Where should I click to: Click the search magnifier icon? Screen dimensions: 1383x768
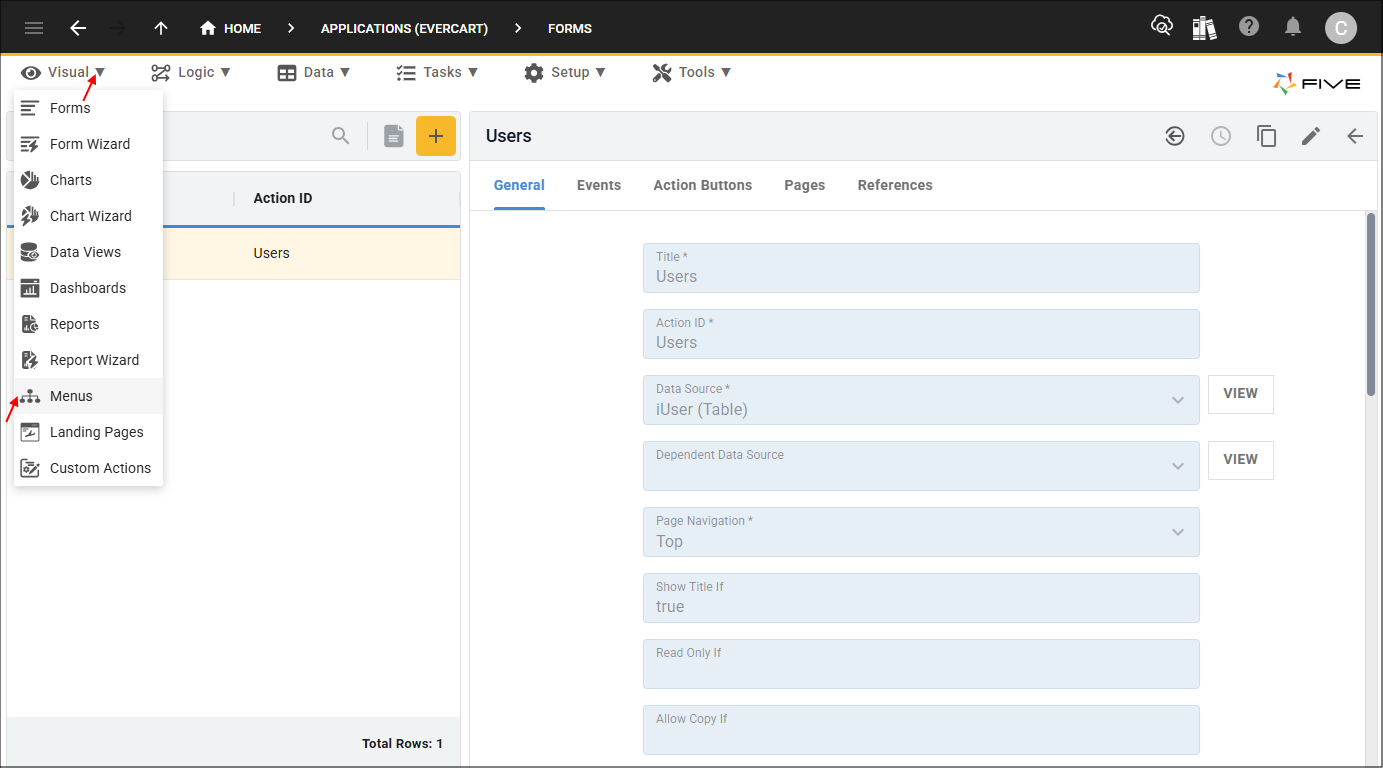[341, 136]
